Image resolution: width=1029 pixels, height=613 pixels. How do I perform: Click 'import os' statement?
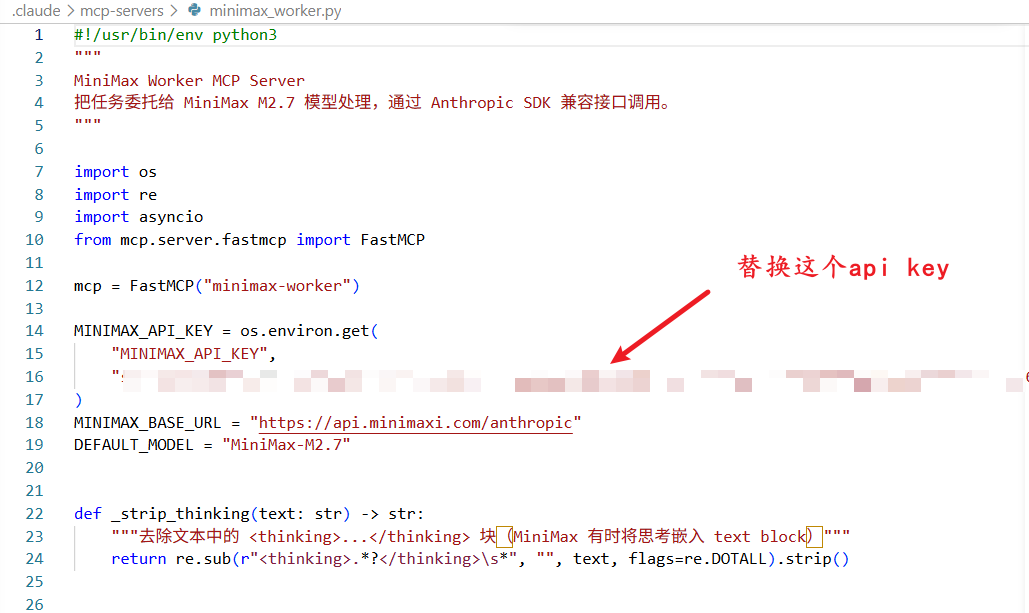(x=116, y=172)
